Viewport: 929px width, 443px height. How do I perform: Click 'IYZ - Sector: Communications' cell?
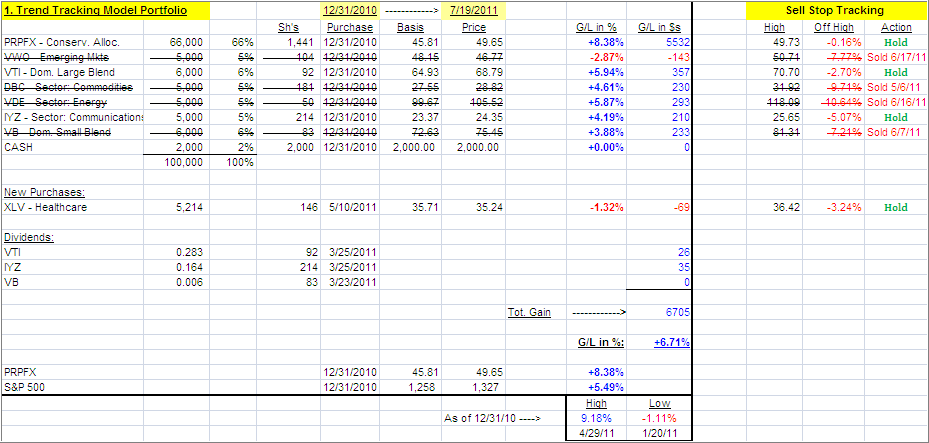tap(73, 117)
